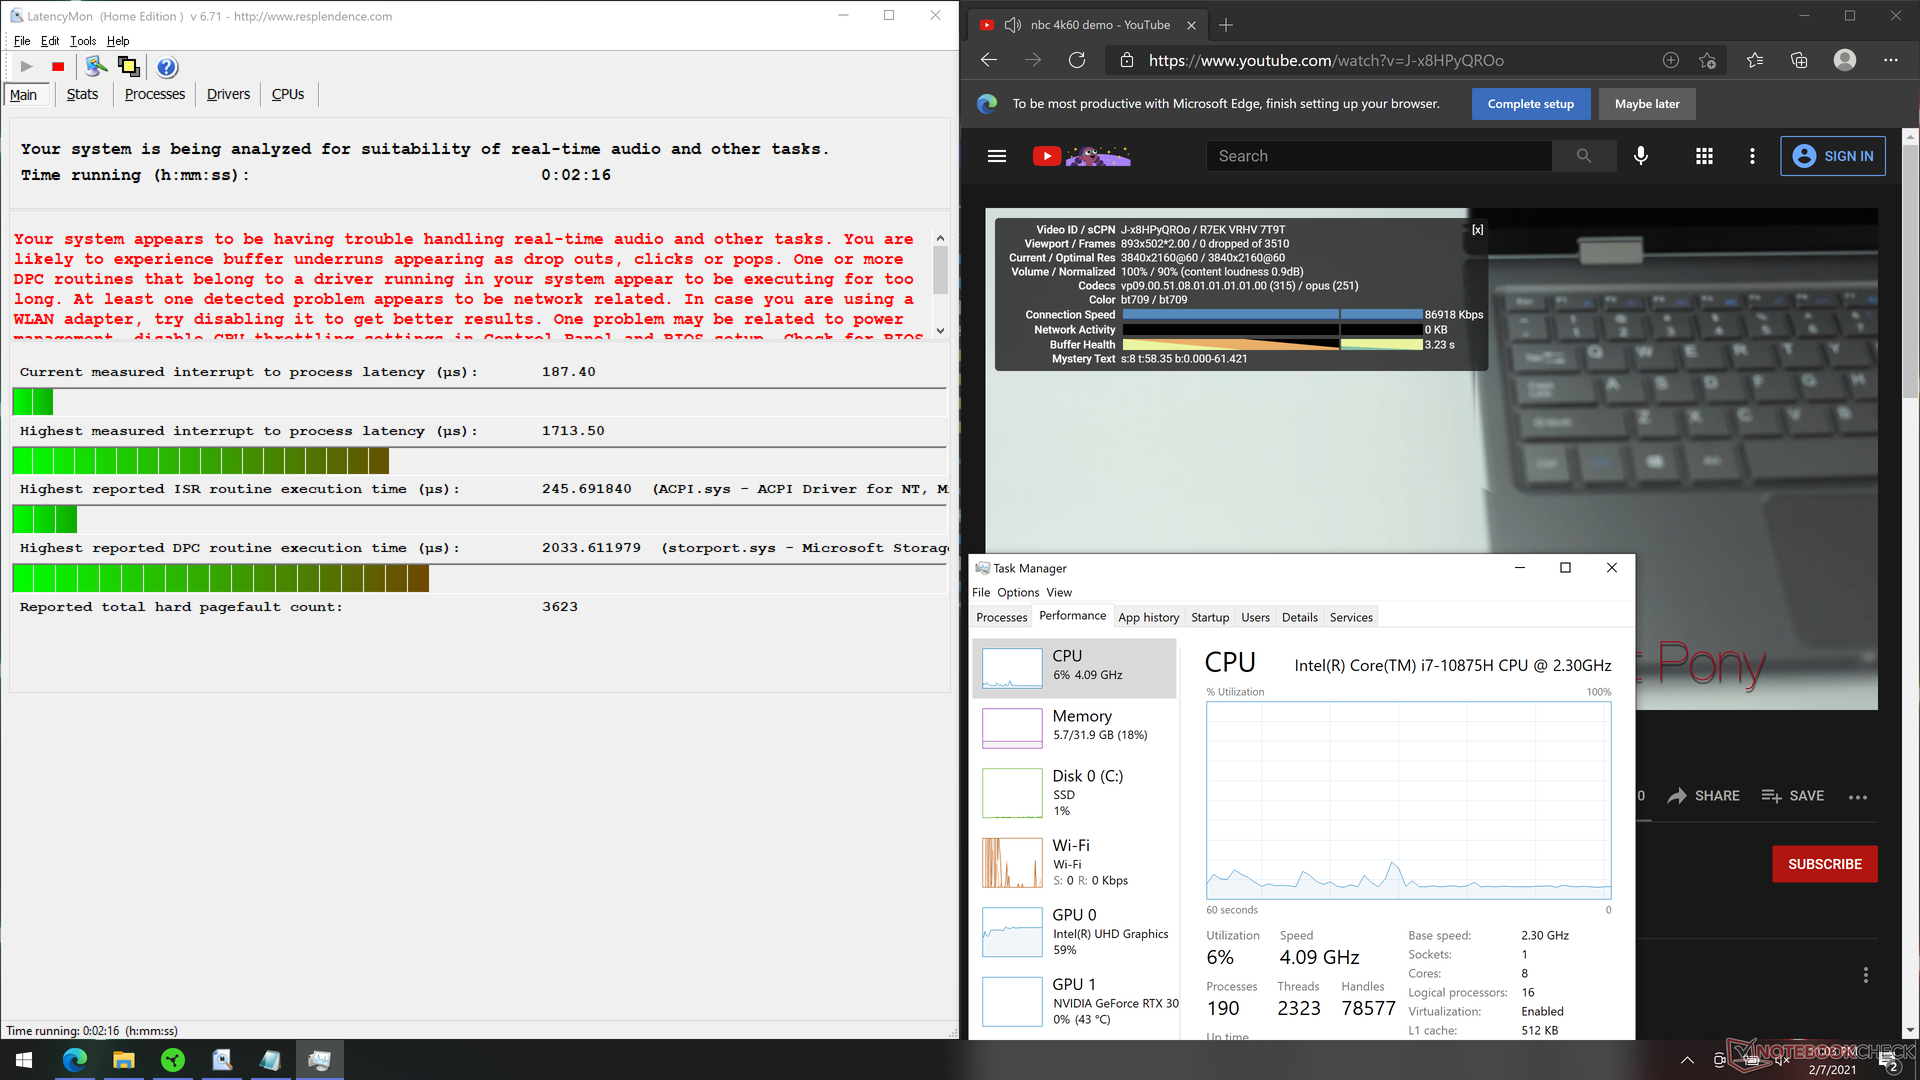Select GPU 0 Intel UHD Graphics item
1920x1080 pixels.
[x=1074, y=931]
